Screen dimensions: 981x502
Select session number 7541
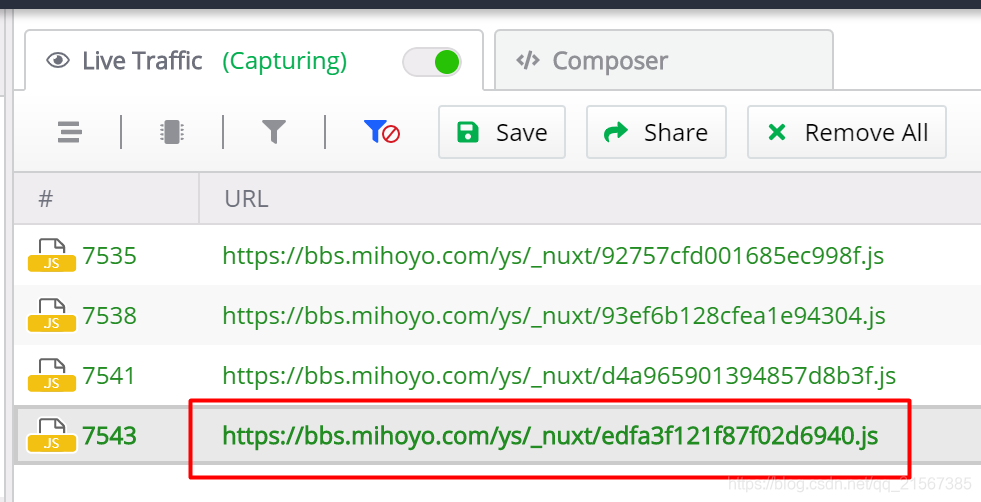[x=109, y=376]
